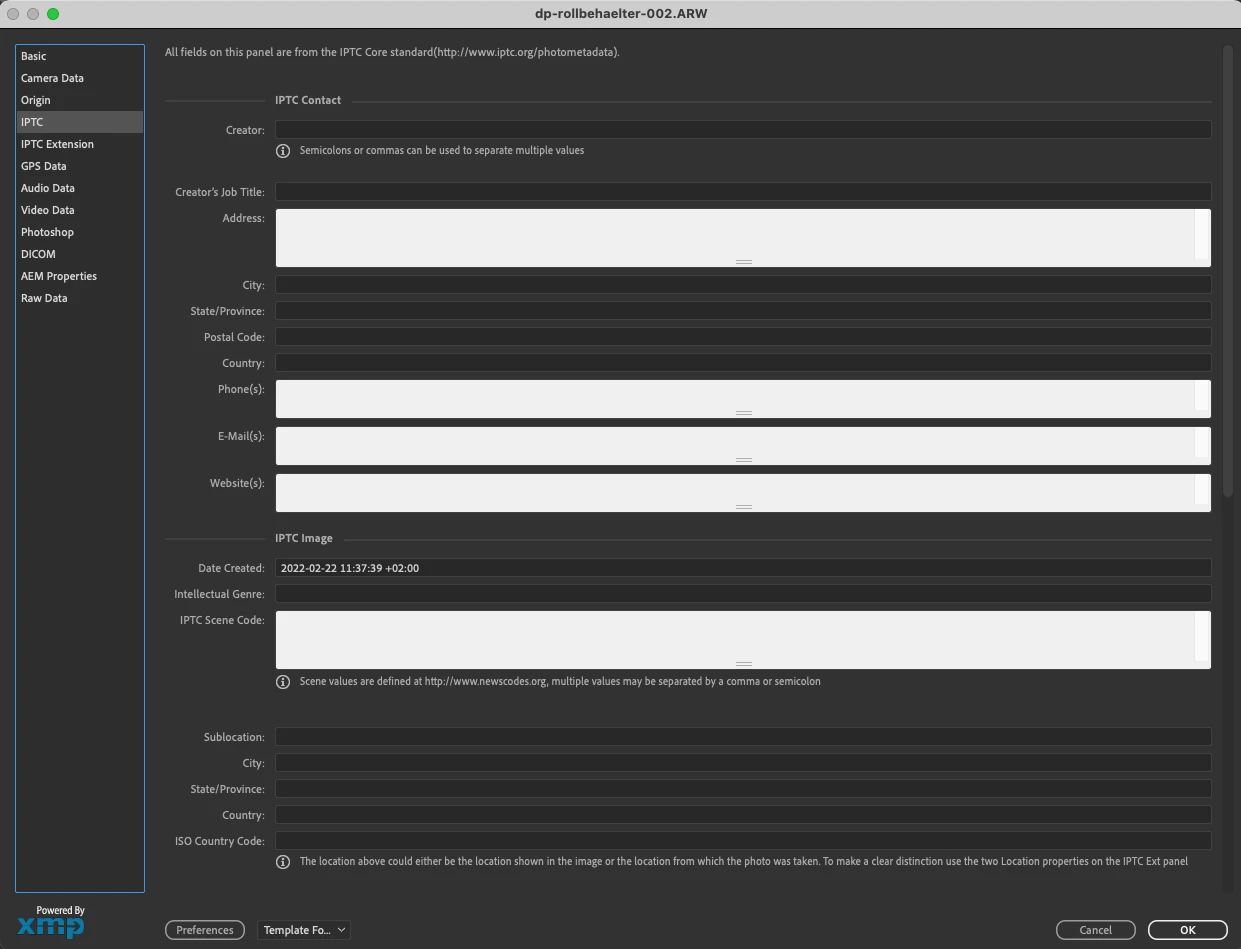
Task: Select the IPTC panel
Action: pos(80,122)
